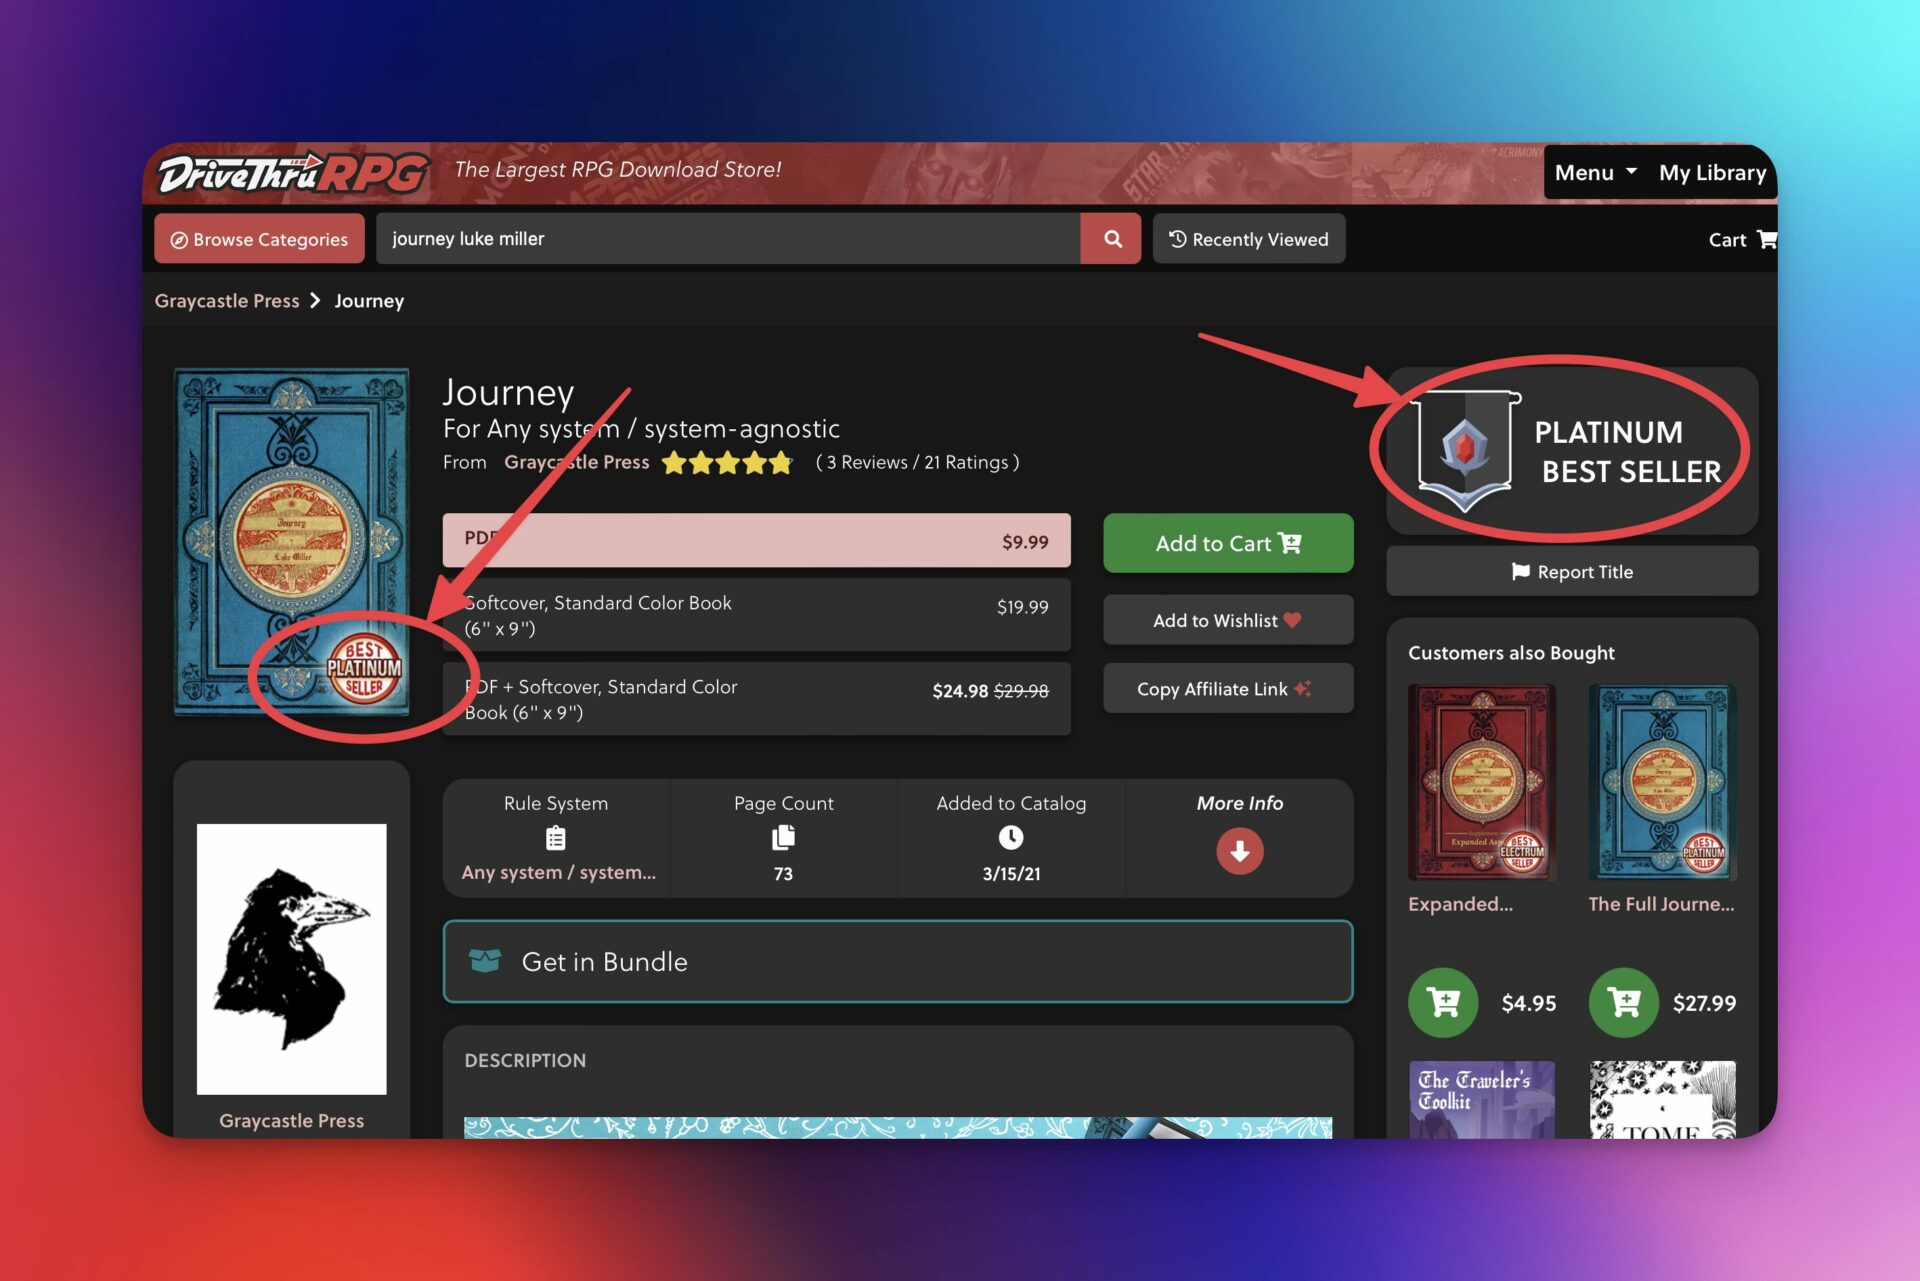This screenshot has width=1920, height=1281.
Task: Click the Journey cover image
Action: [x=291, y=542]
